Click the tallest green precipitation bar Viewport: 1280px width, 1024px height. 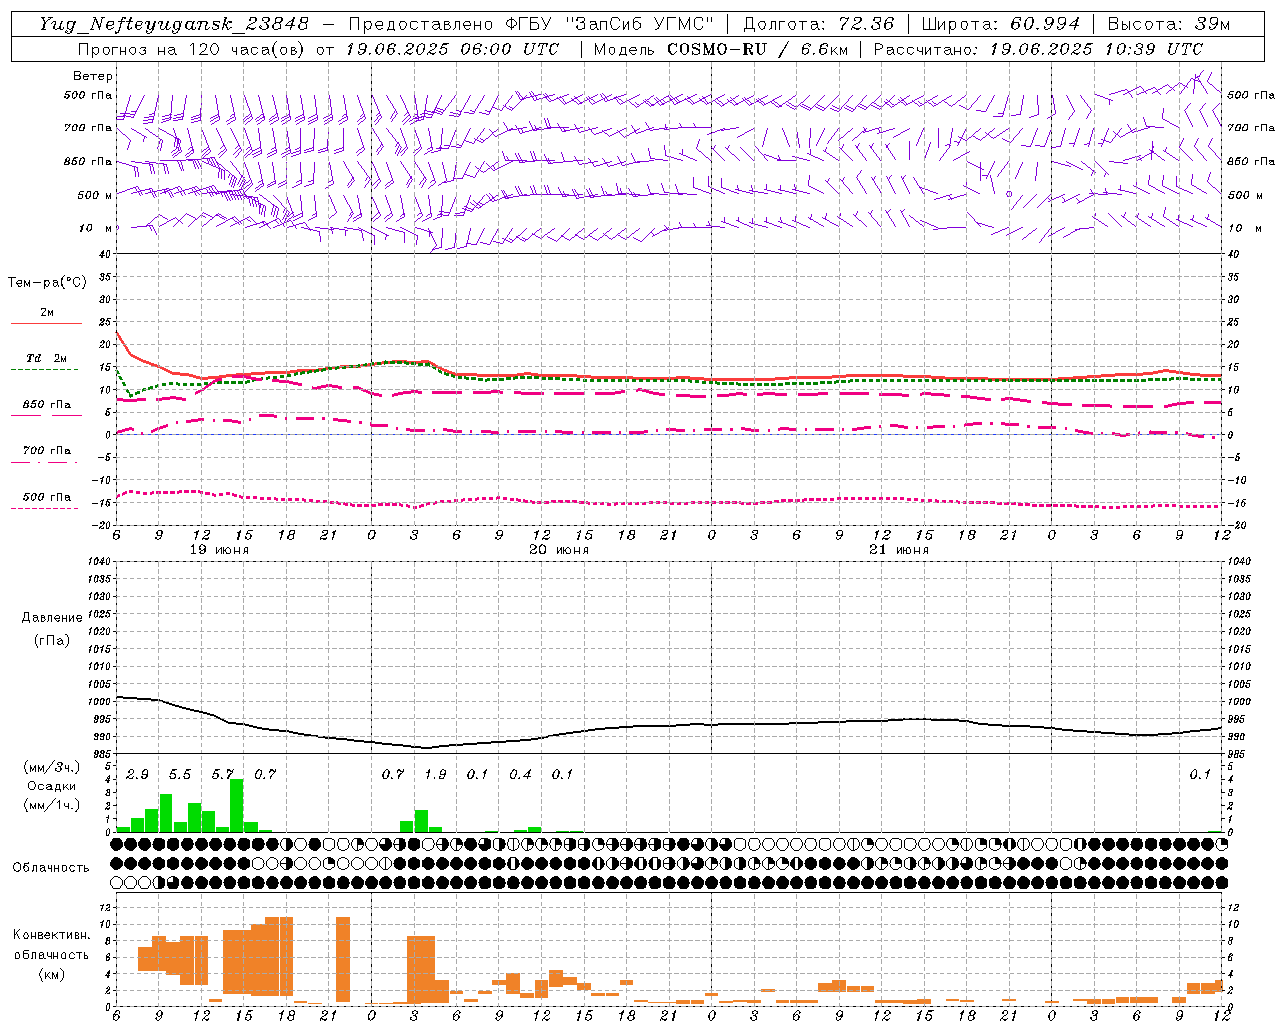(x=237, y=805)
